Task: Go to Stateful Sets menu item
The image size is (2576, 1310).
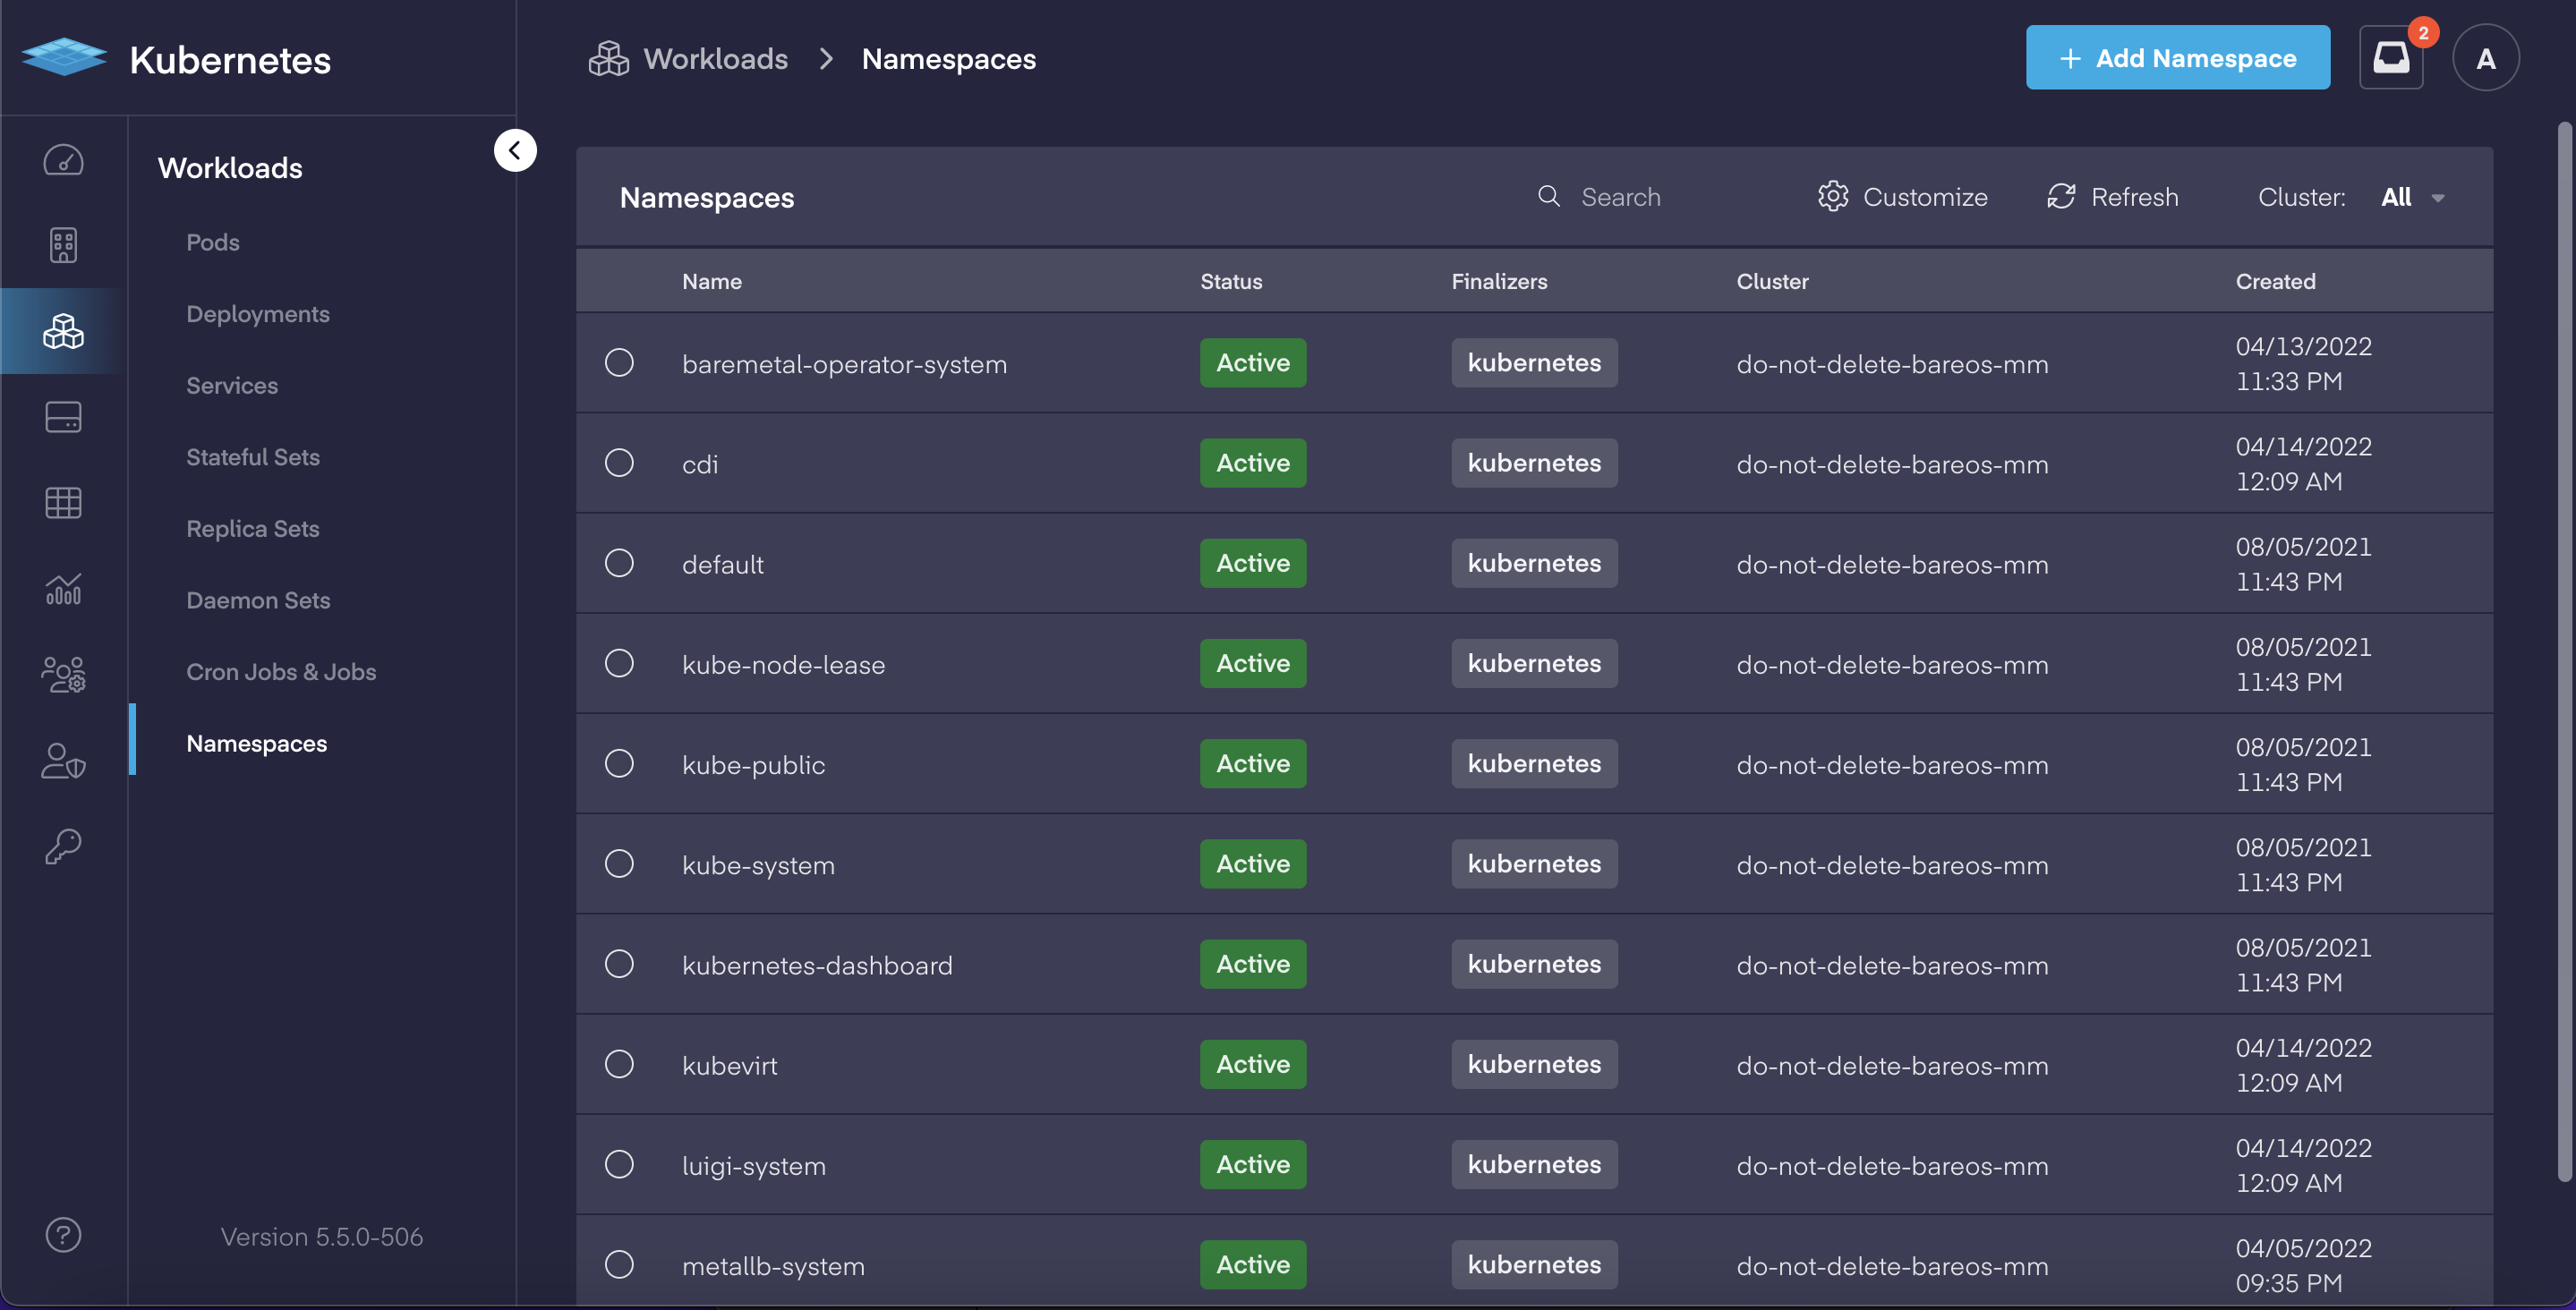Action: (253, 457)
